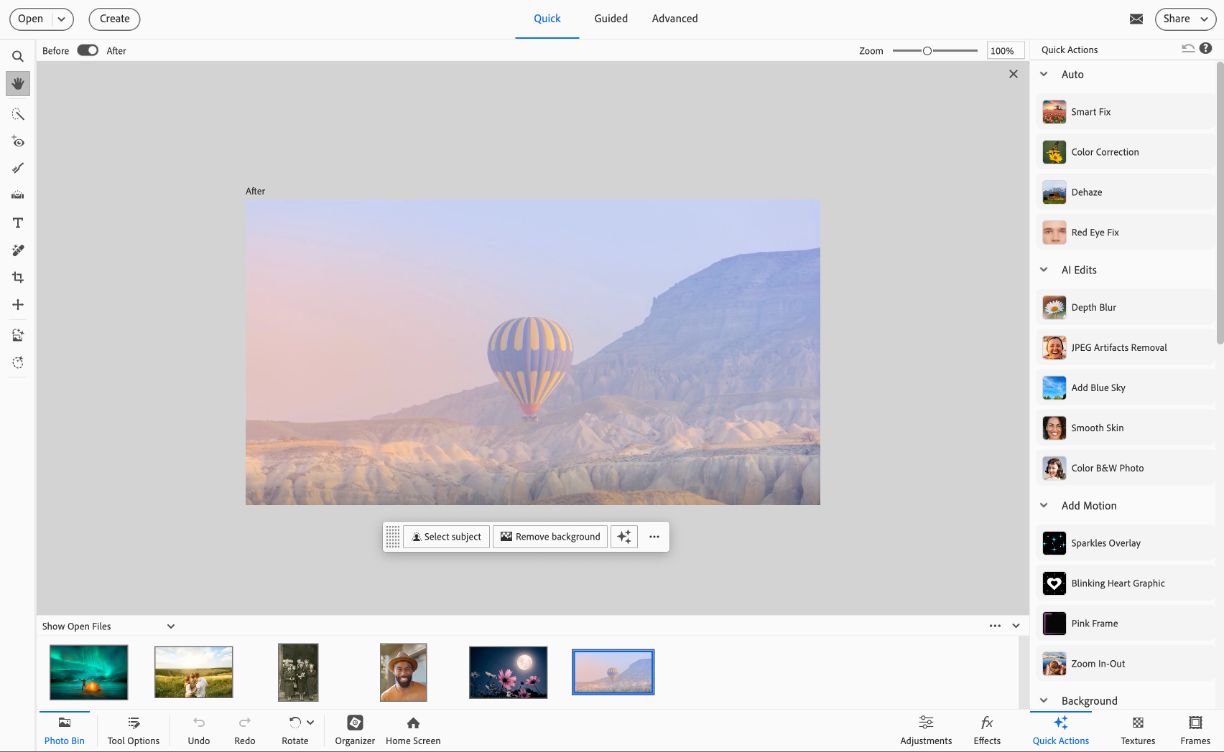Viewport: 1224px width, 752px height.
Task: Switch to the Advanced tab
Action: pyautogui.click(x=674, y=18)
